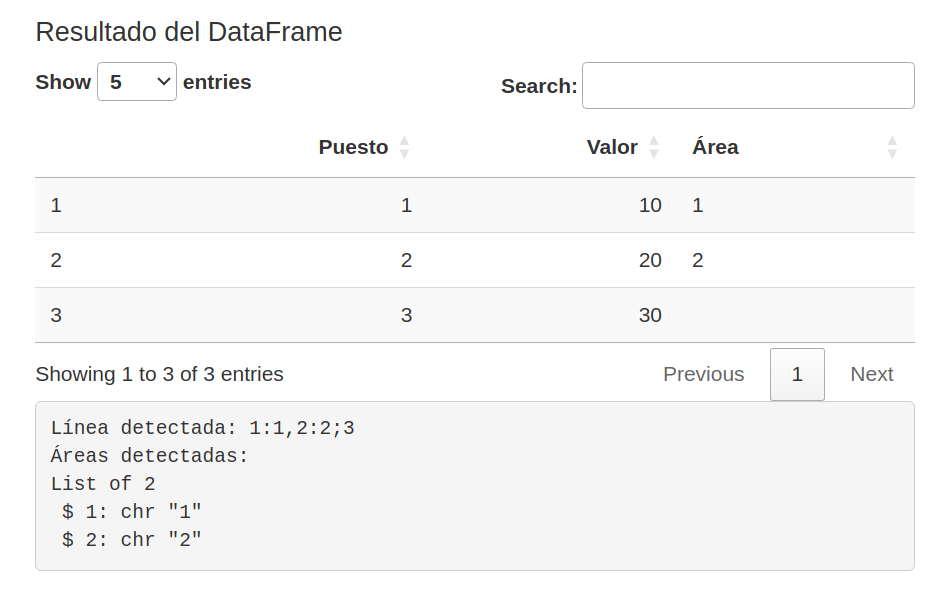Image resolution: width=928 pixels, height=595 pixels.
Task: Click the Valor column header label
Action: coord(612,147)
